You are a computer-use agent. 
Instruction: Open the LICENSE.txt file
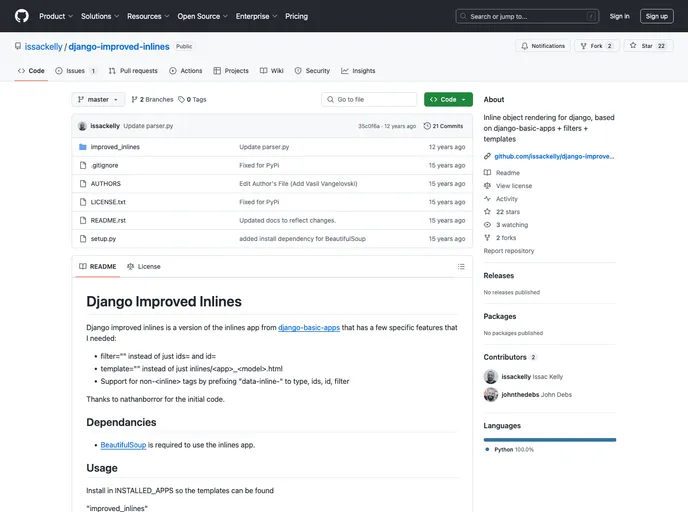click(108, 202)
